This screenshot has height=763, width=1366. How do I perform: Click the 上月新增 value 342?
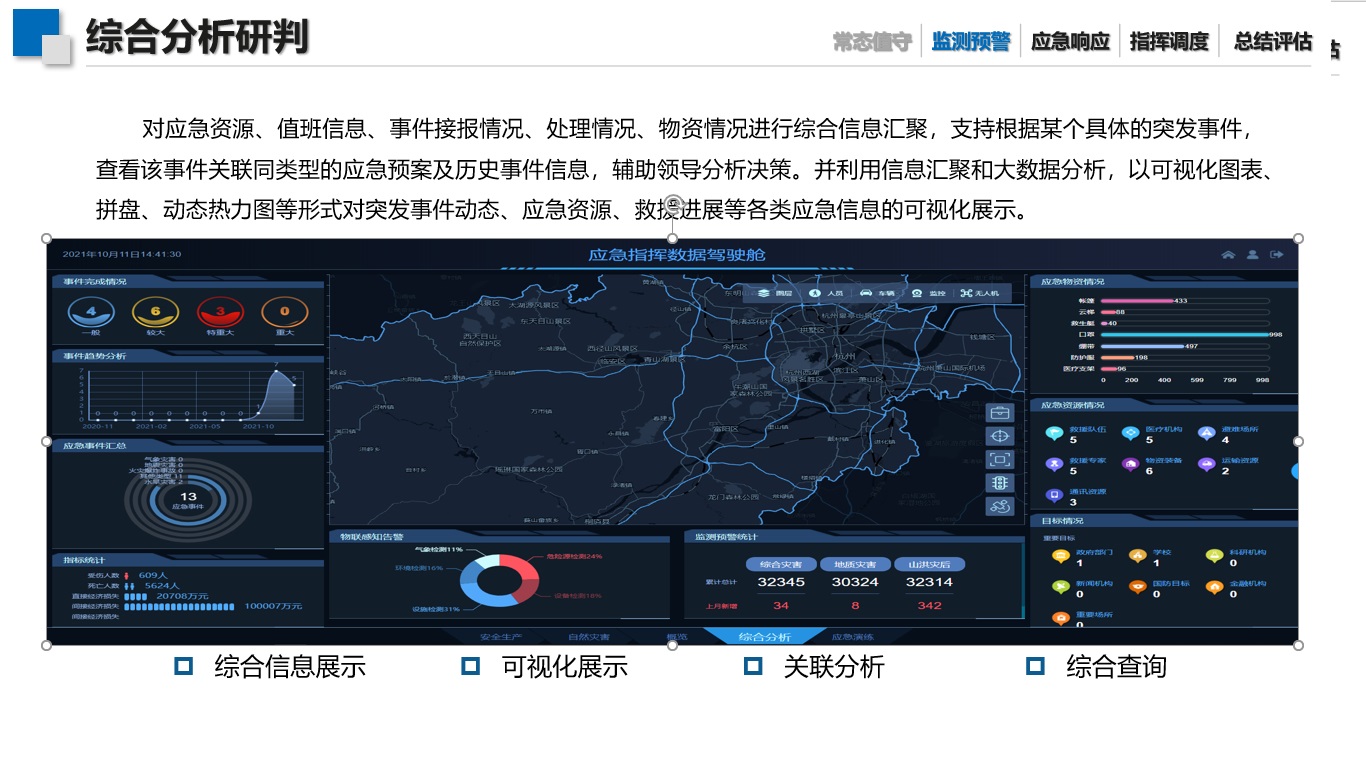929,605
